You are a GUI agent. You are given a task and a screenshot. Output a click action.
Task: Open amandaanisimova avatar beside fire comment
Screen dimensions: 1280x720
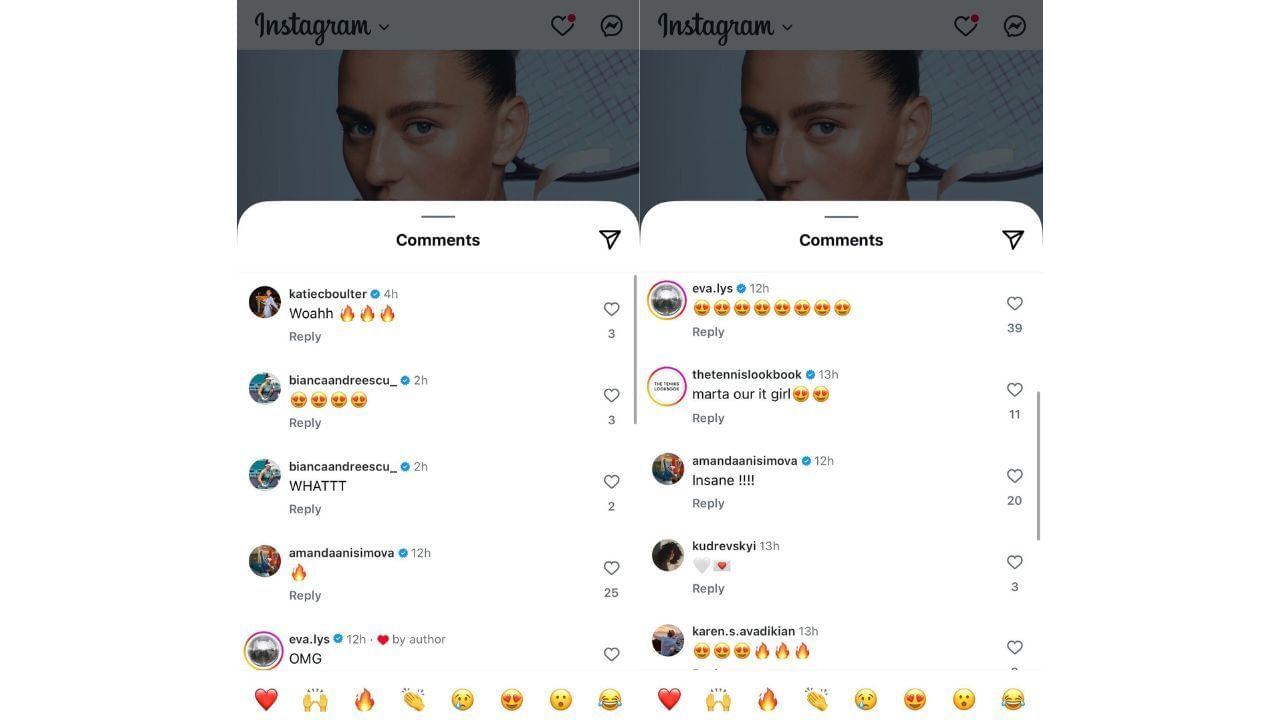pos(265,561)
